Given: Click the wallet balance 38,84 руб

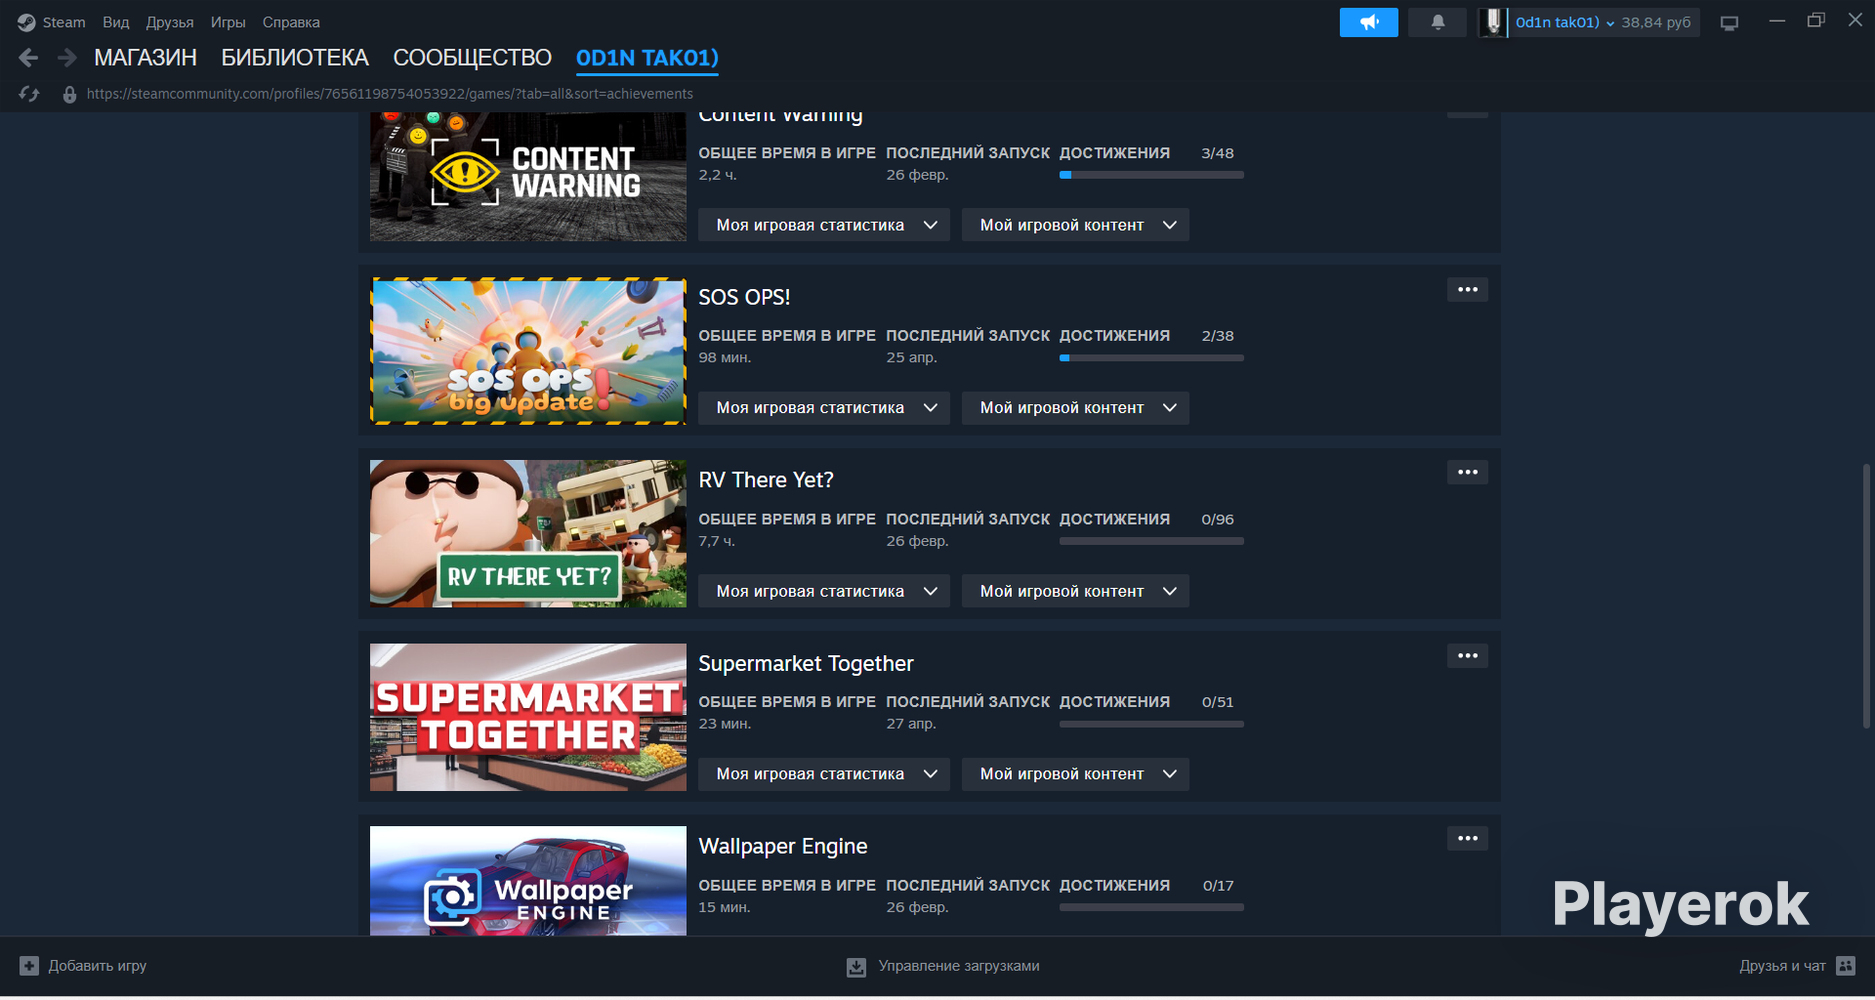Looking at the screenshot, I should click(x=1656, y=22).
